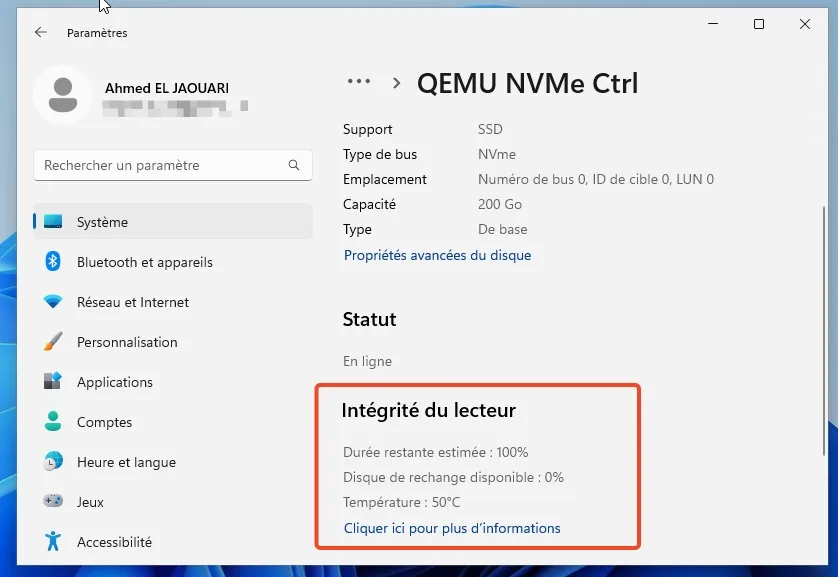This screenshot has width=838, height=577.
Task: Open the Applications grid icon
Action: (x=56, y=382)
